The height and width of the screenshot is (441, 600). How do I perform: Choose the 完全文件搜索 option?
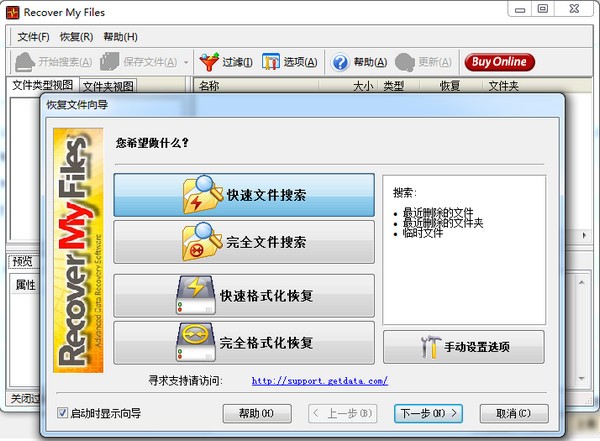(244, 242)
